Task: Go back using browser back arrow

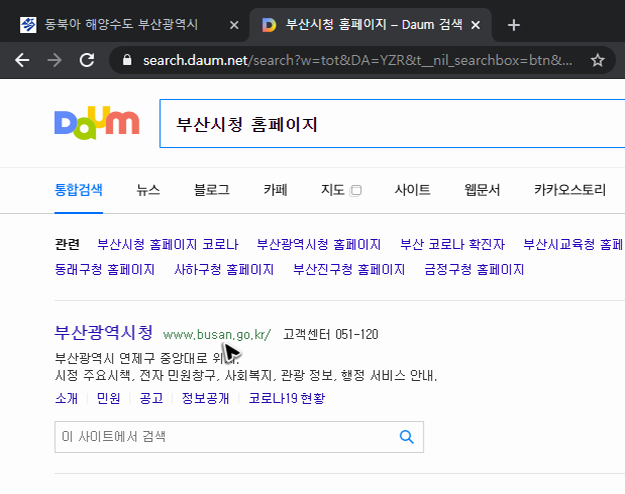Action: (x=22, y=60)
